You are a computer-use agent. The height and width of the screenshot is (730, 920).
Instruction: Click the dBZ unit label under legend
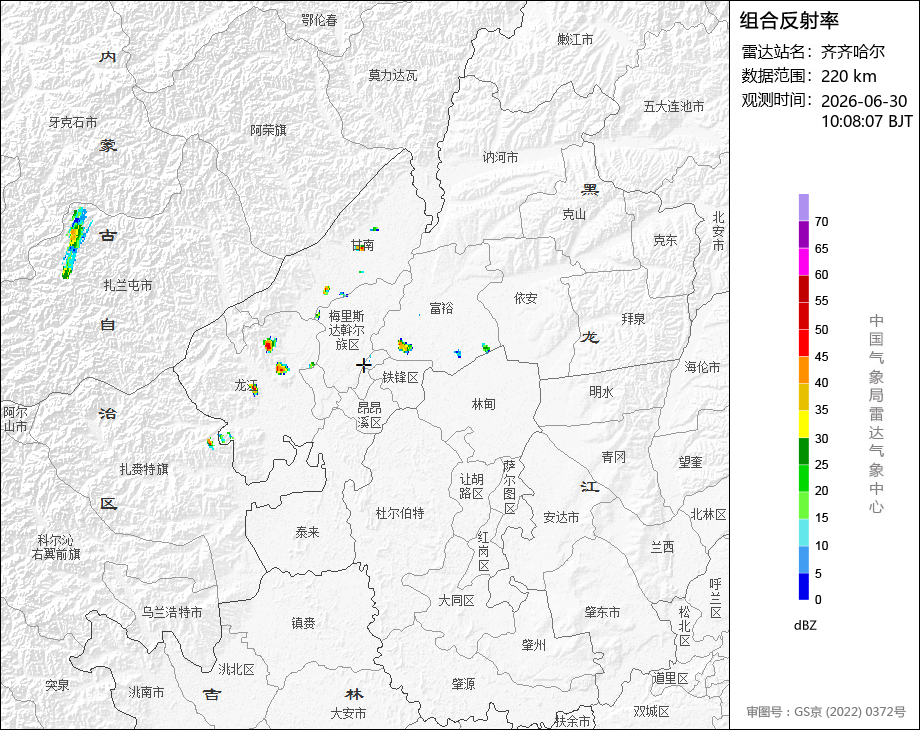click(x=805, y=625)
